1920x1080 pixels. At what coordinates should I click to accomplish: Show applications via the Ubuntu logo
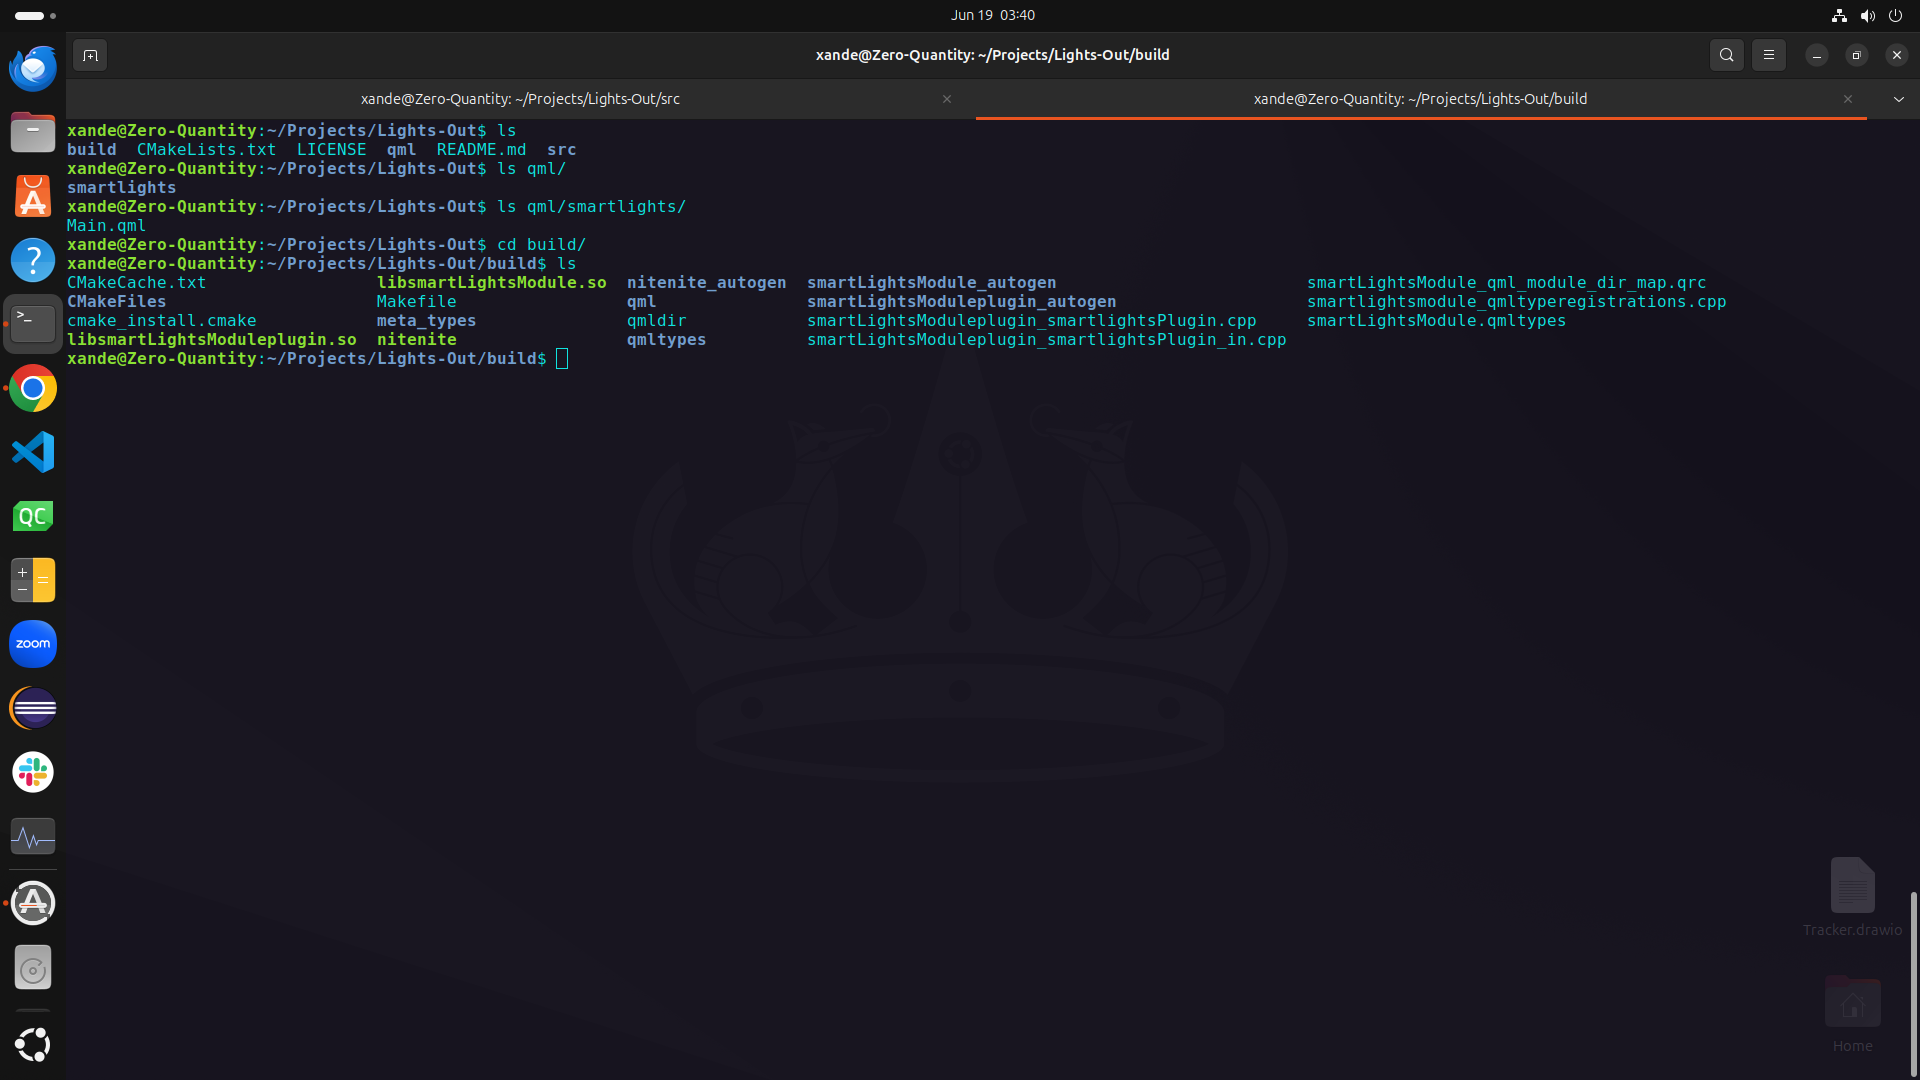(33, 1045)
